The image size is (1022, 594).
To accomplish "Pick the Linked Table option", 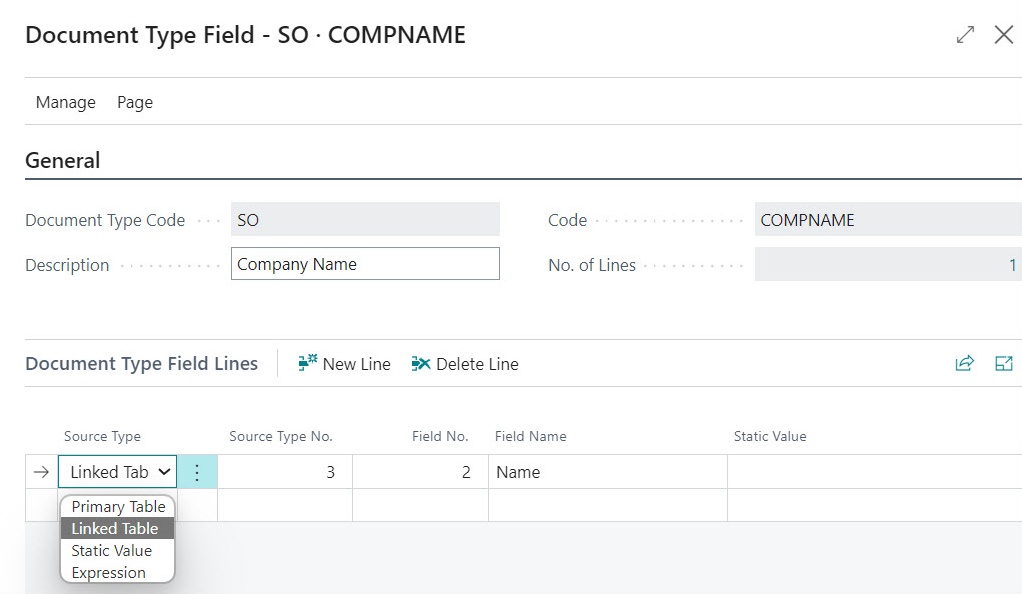I will (x=115, y=529).
